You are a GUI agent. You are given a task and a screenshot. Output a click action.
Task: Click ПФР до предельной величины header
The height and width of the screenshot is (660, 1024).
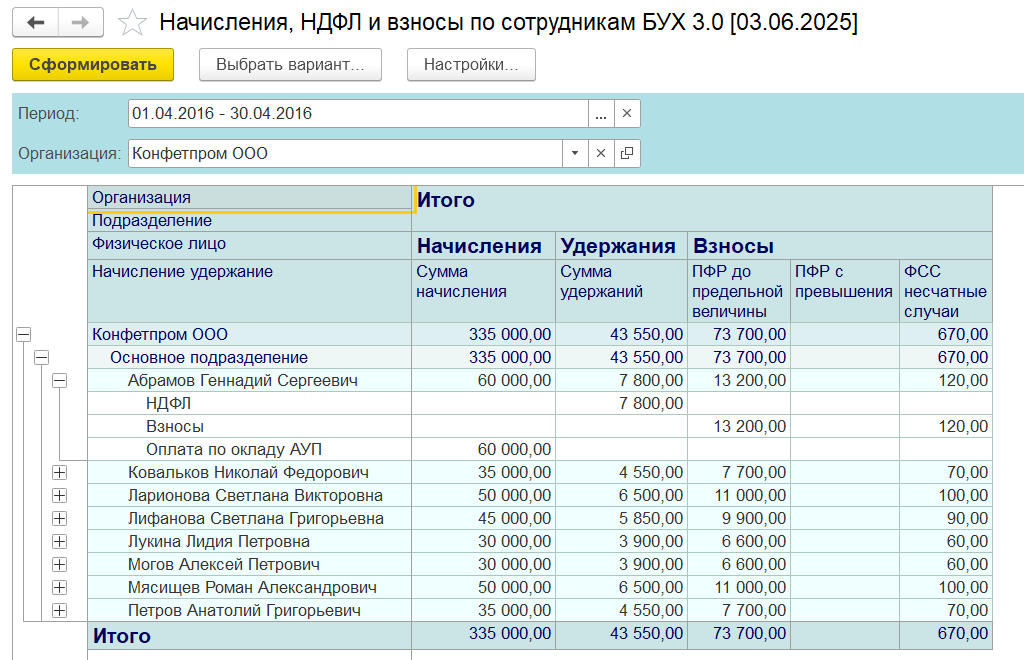click(739, 291)
